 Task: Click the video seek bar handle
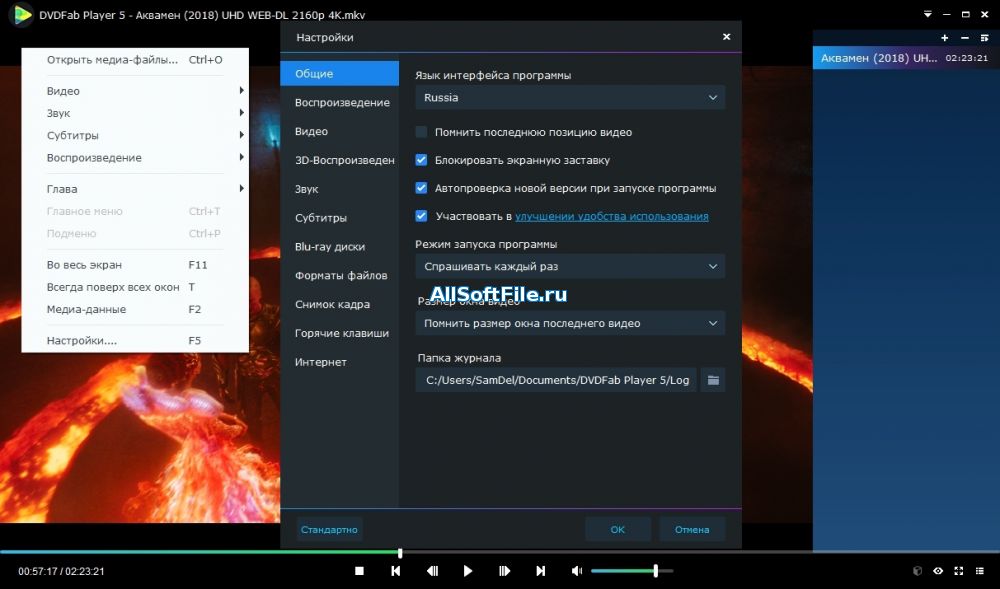point(400,553)
